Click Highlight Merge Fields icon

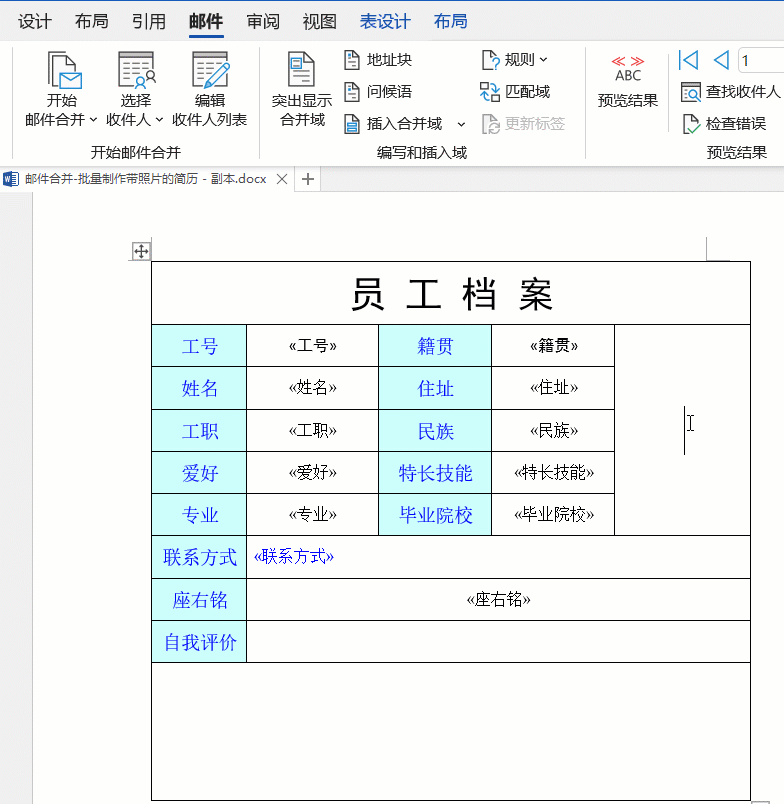pyautogui.click(x=301, y=71)
